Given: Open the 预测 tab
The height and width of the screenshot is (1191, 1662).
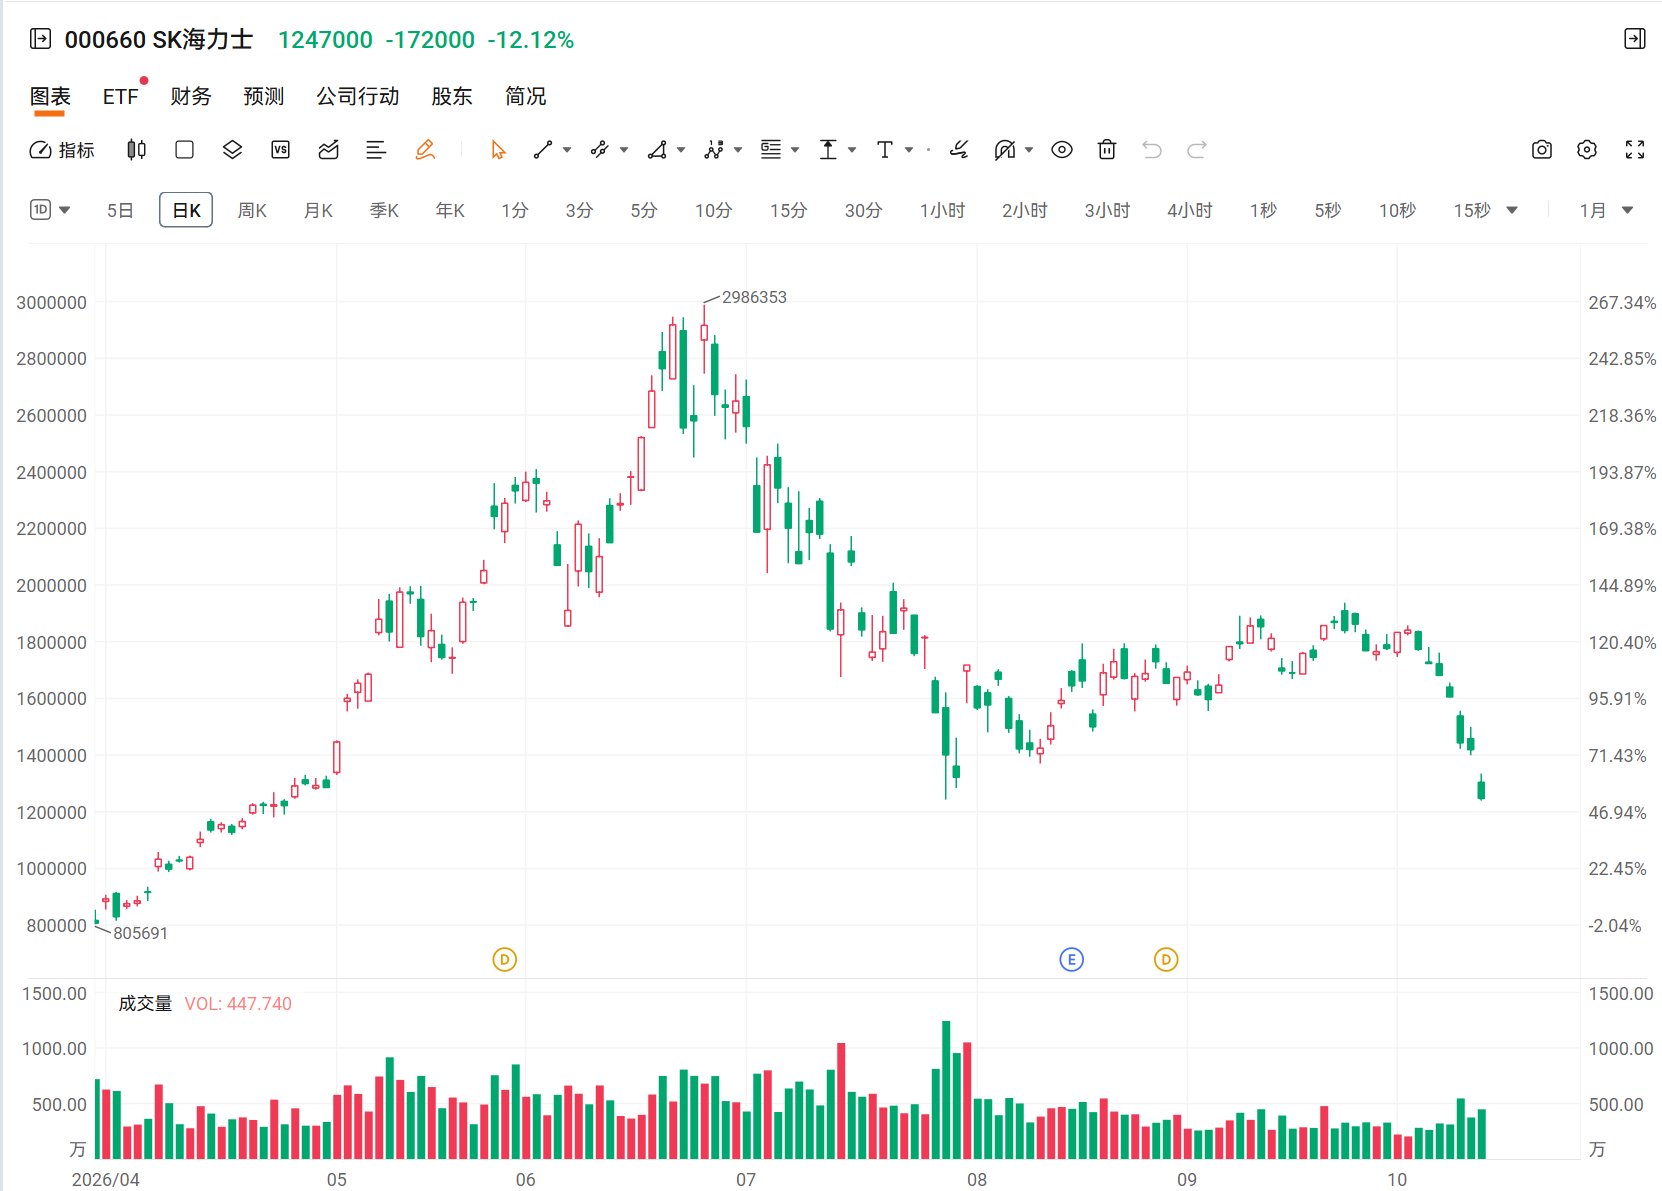Looking at the screenshot, I should click(x=263, y=96).
